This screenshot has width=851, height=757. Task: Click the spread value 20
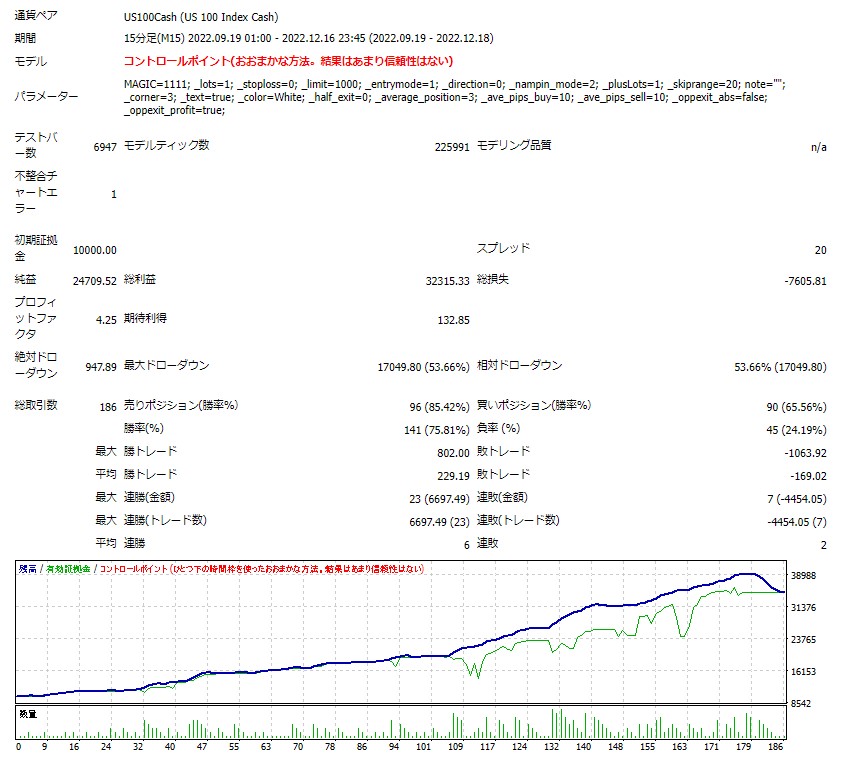tap(820, 250)
